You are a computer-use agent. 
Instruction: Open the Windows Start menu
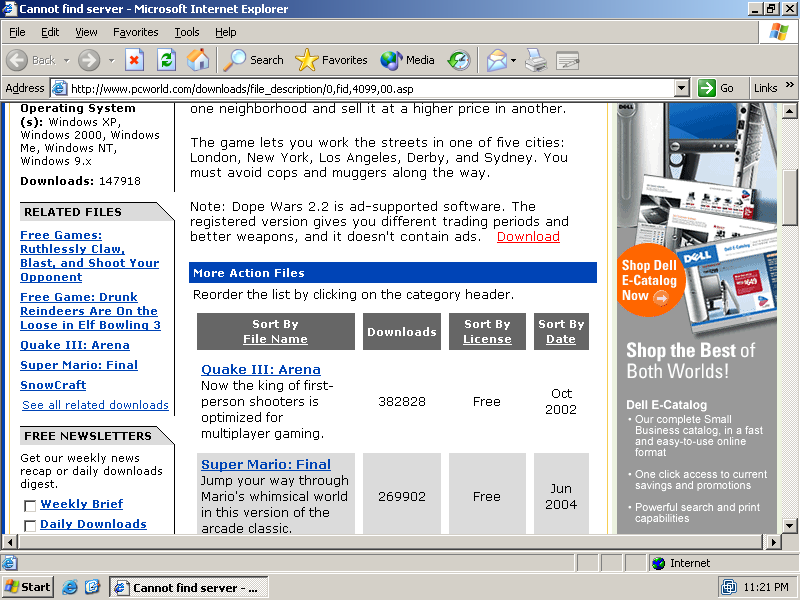tap(28, 587)
